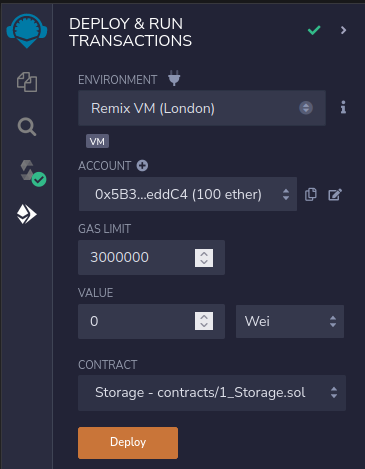Click the gas limit stepper arrows
This screenshot has height=469, width=365.
(204, 258)
